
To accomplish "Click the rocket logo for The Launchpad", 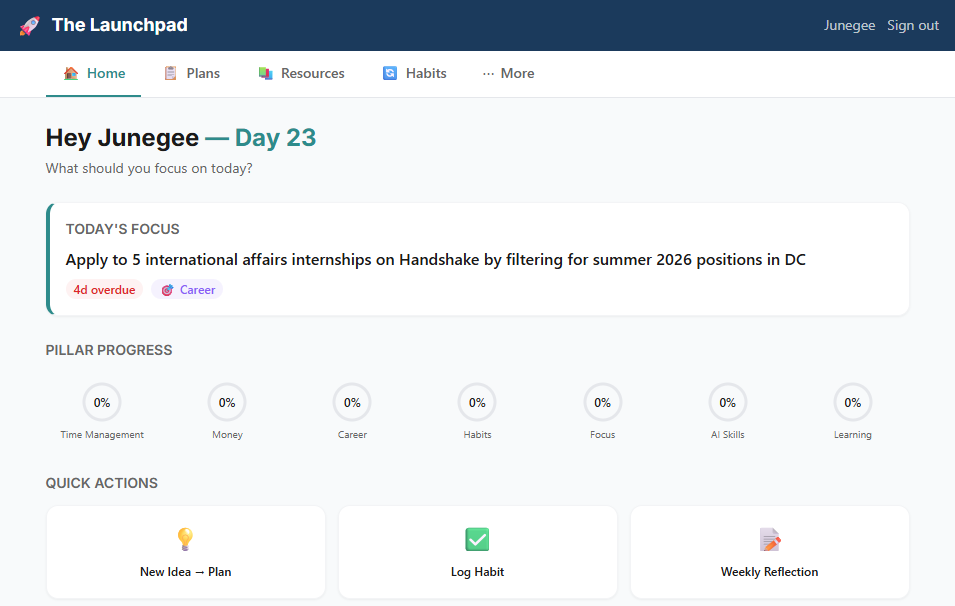I will [29, 24].
